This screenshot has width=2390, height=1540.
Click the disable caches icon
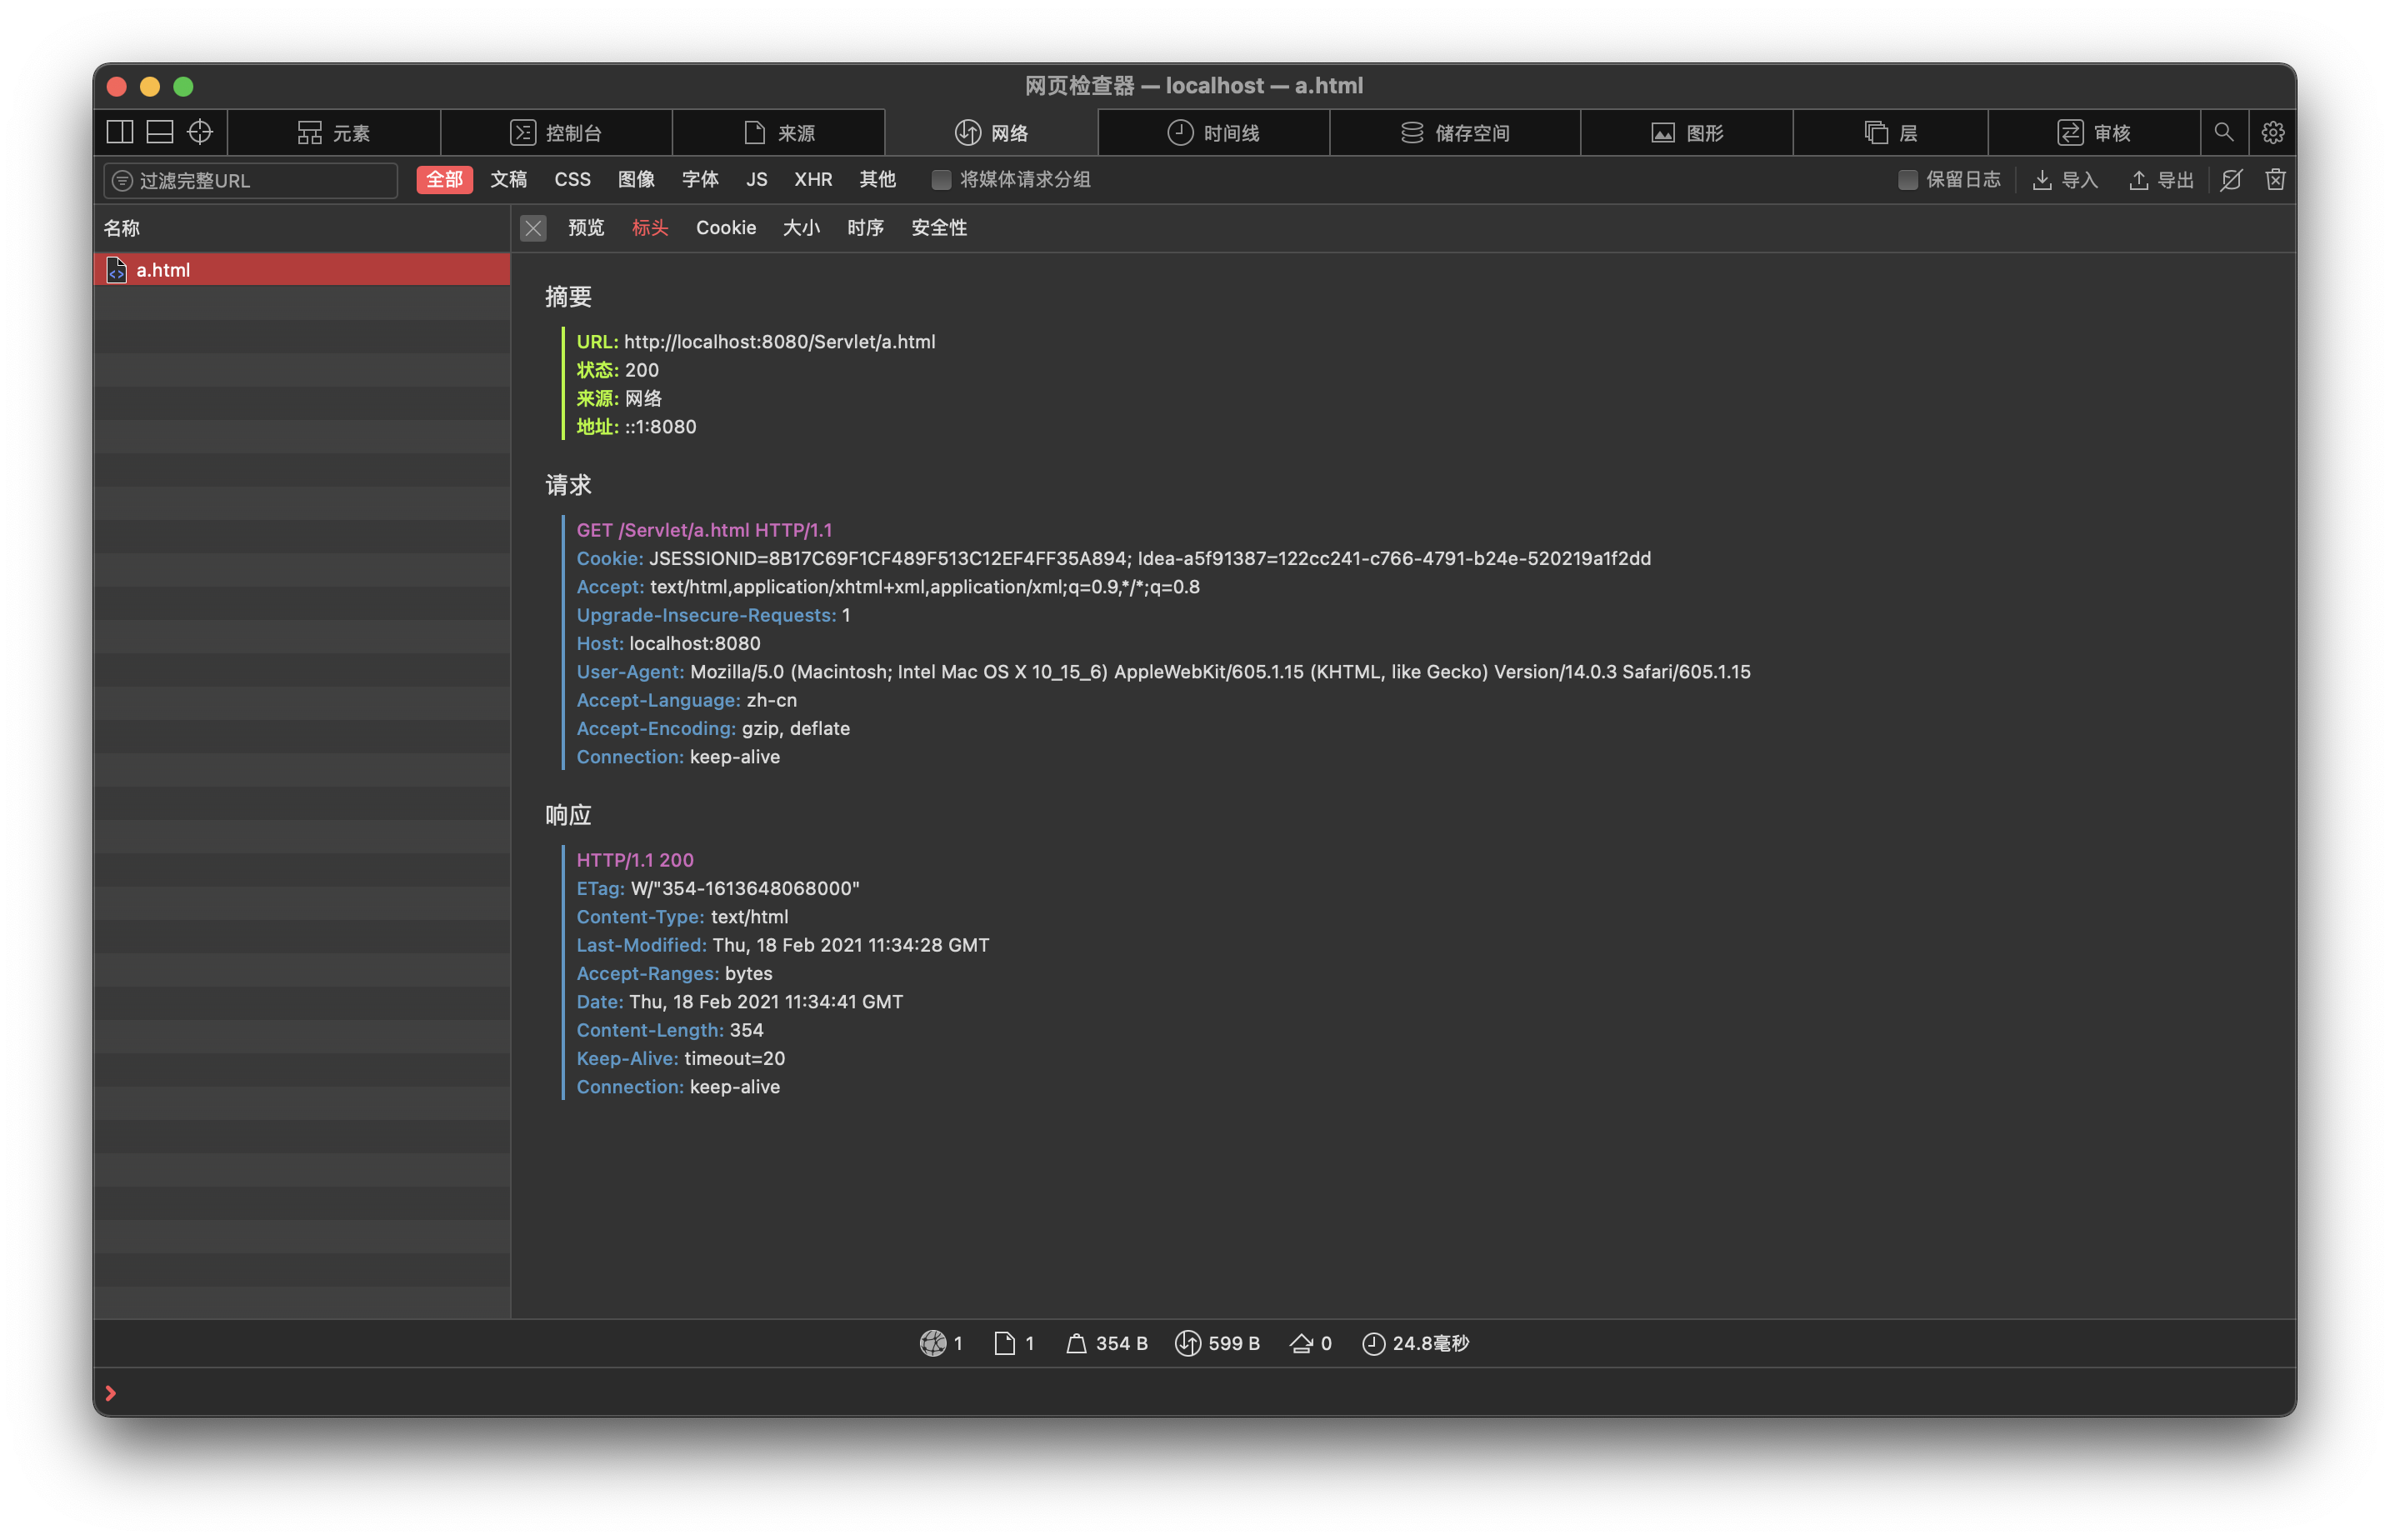tap(2231, 180)
